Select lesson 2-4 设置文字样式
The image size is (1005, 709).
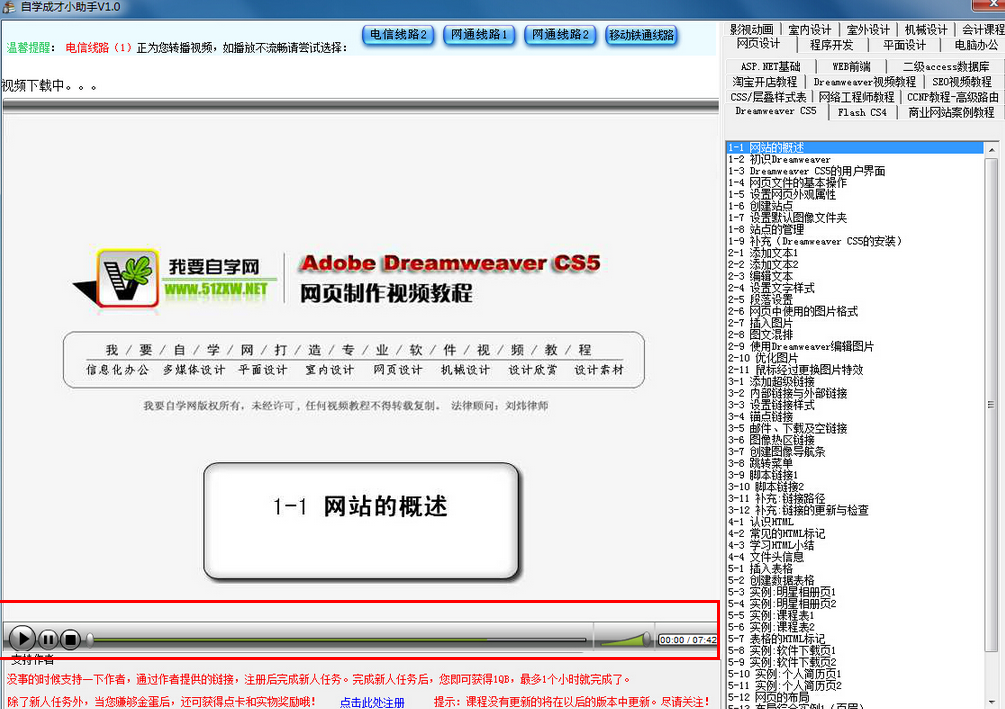point(854,288)
